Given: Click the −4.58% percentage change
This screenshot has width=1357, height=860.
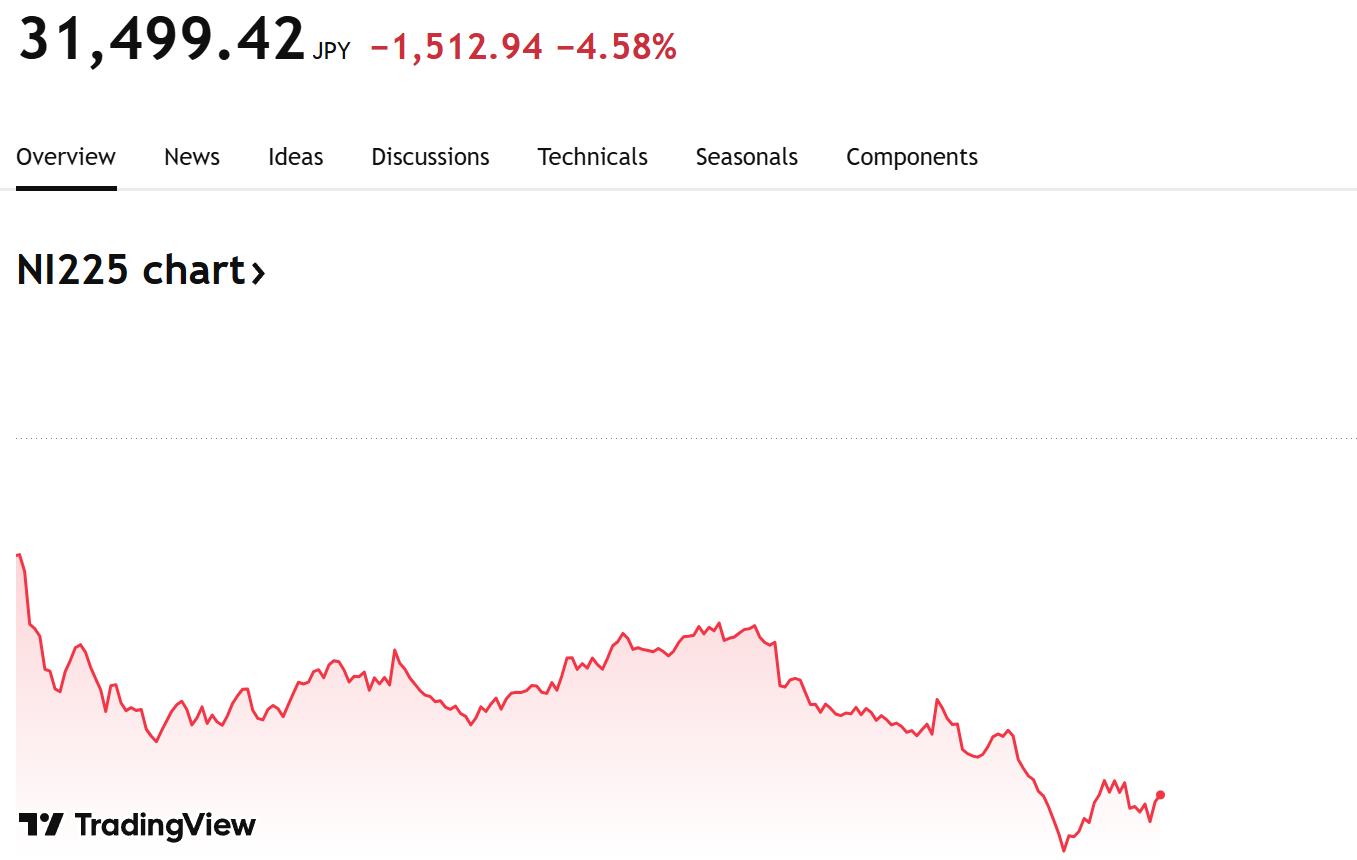Looking at the screenshot, I should click(616, 46).
